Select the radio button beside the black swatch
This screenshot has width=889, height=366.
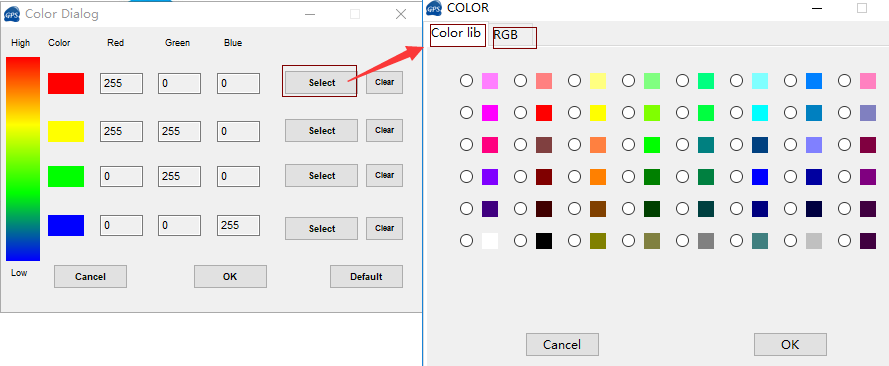520,241
